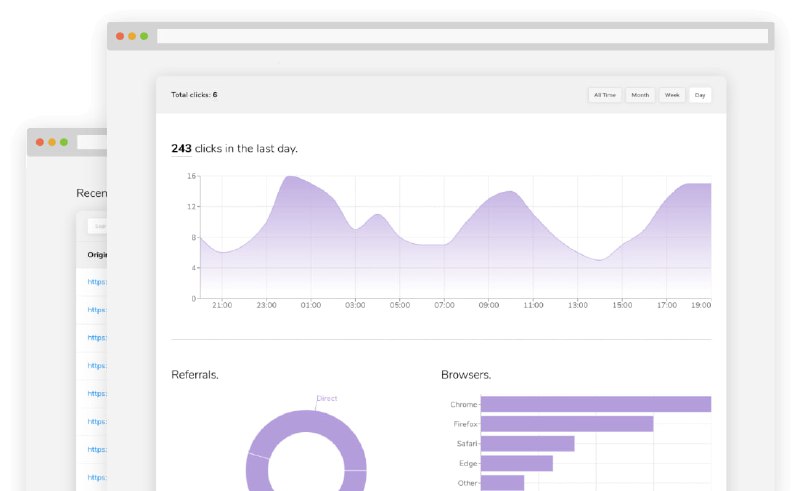Select the Day range button

(x=700, y=95)
